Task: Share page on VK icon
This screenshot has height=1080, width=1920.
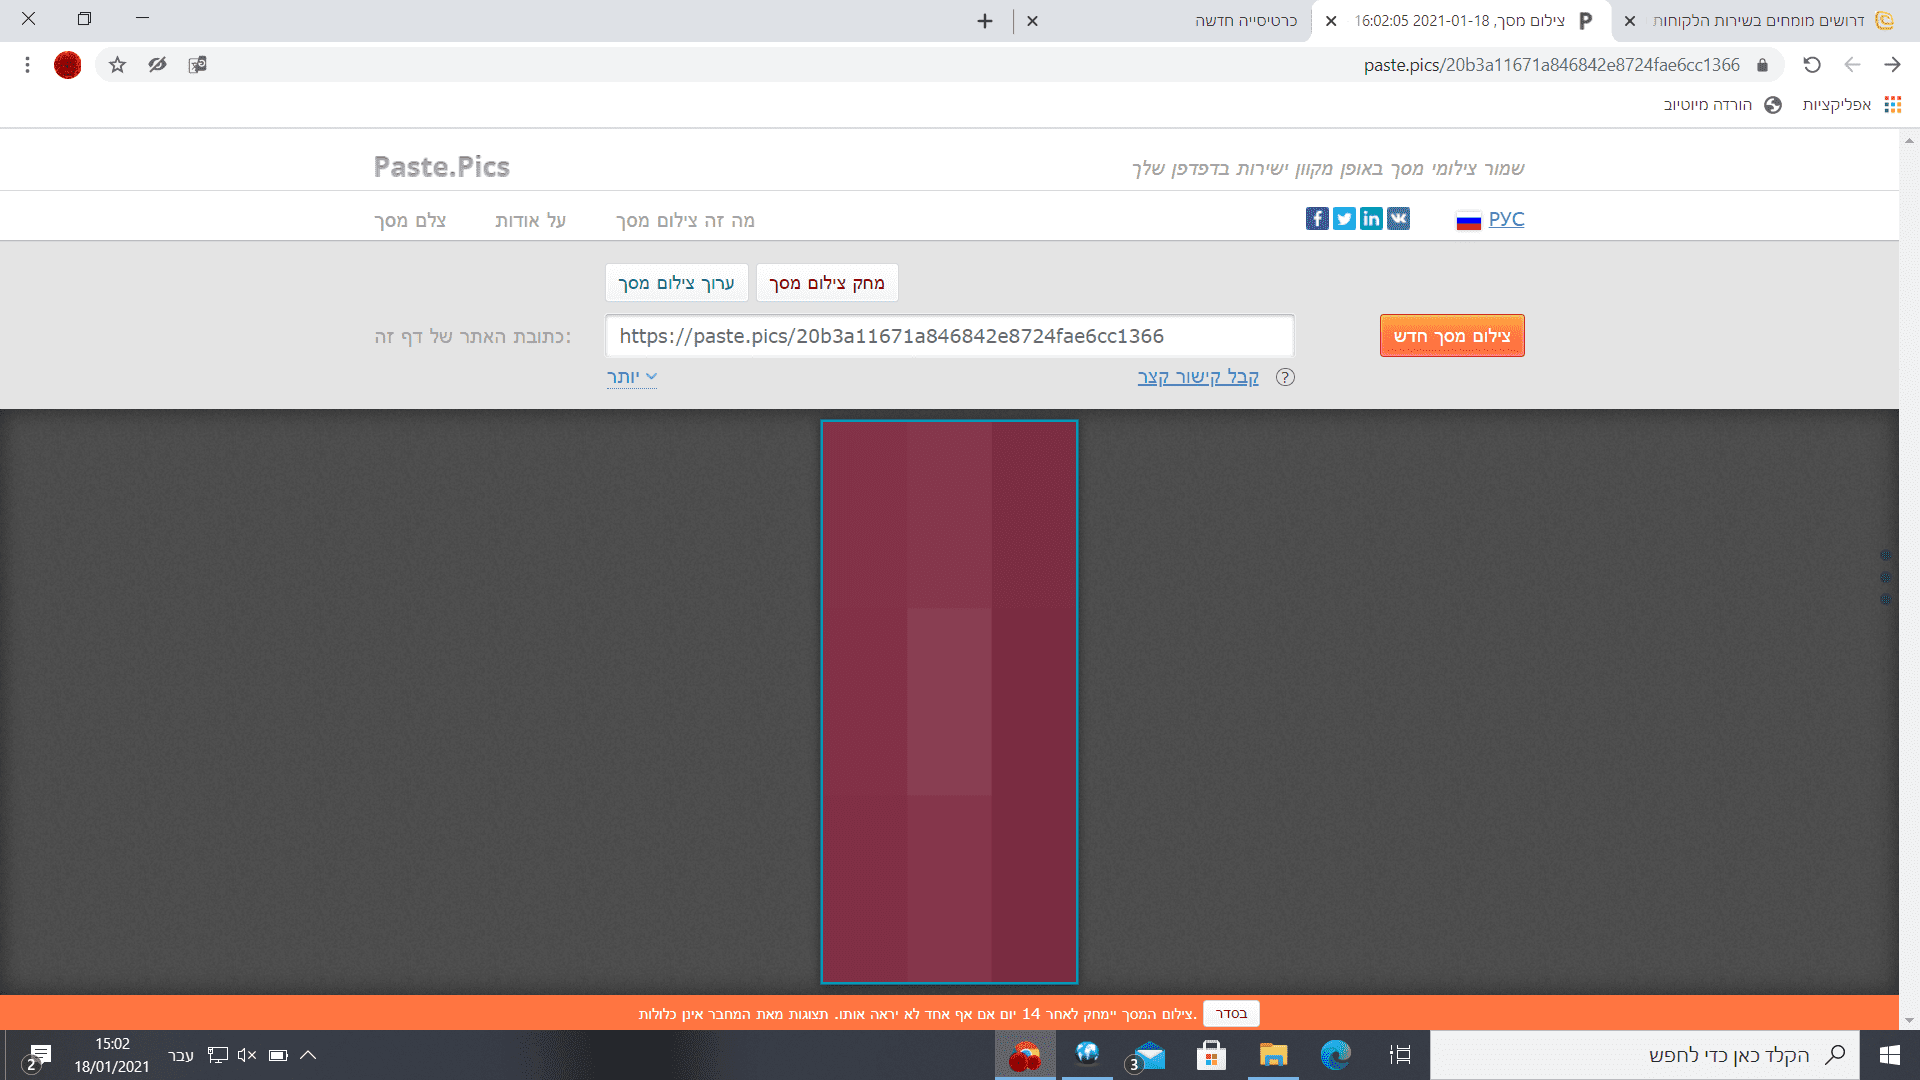Action: 1398,219
